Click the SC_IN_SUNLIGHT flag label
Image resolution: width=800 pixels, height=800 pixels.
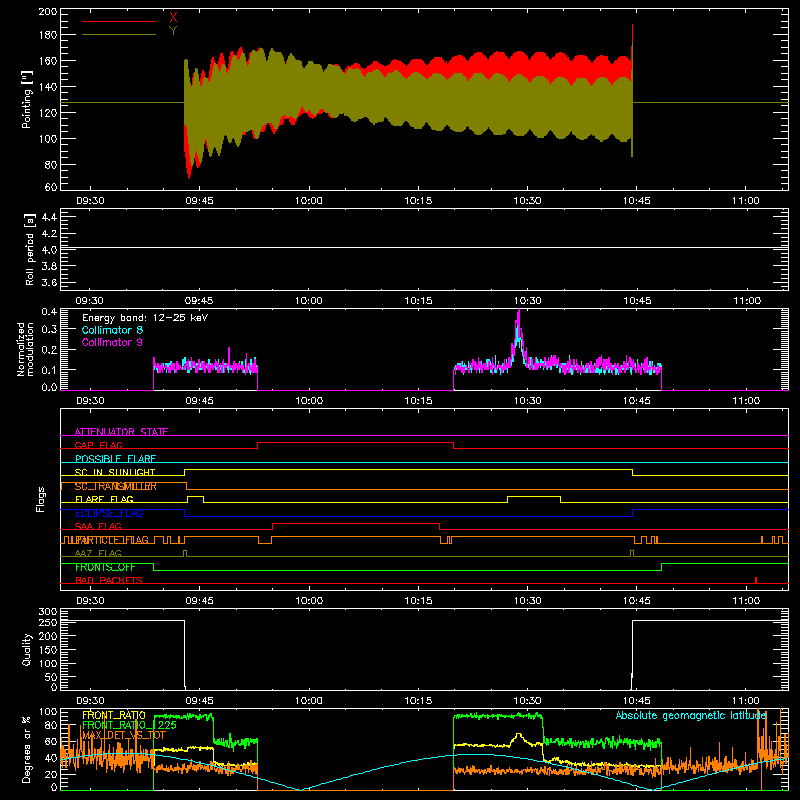[115, 472]
